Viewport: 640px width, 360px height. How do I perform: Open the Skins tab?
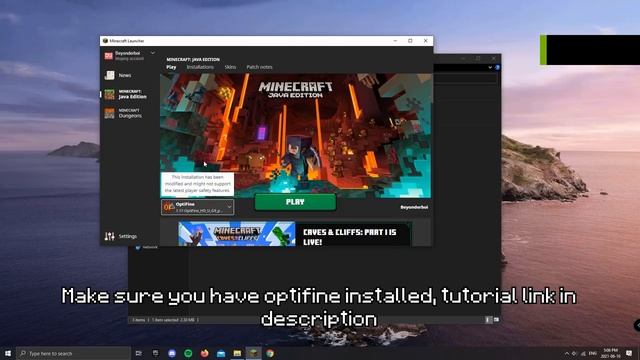[230, 67]
